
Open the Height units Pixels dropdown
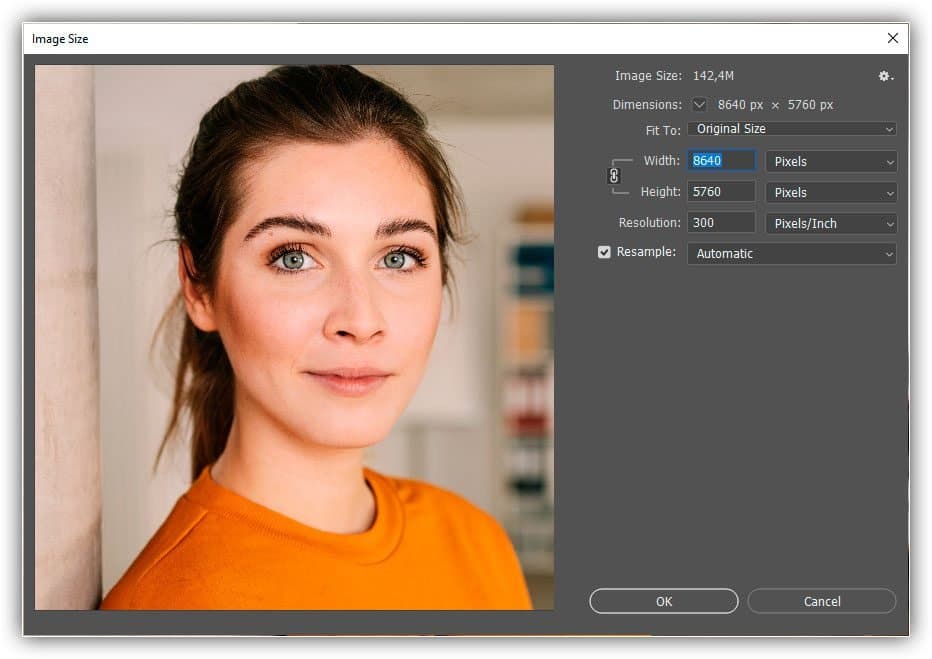tap(830, 193)
